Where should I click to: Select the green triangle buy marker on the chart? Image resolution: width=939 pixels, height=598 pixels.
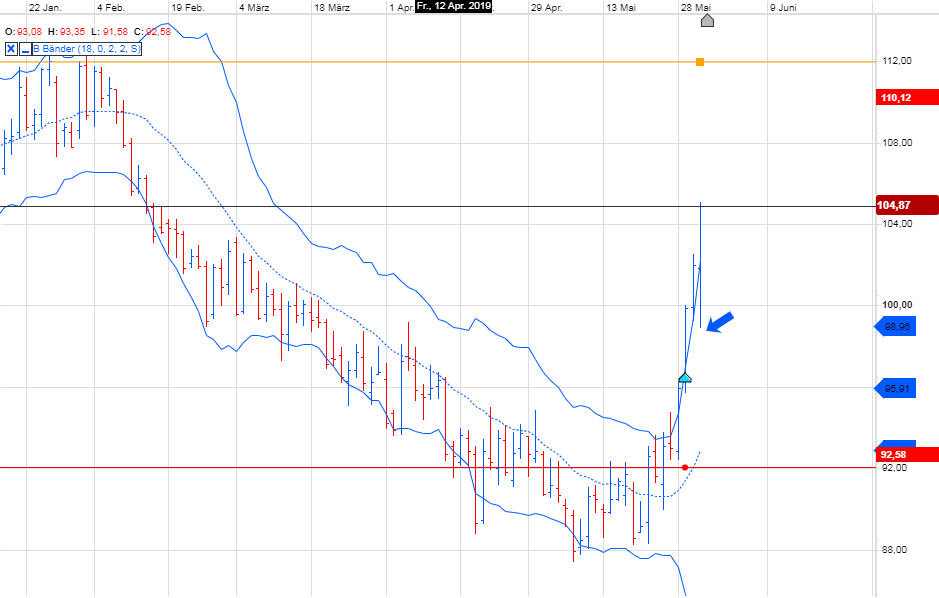(x=684, y=378)
